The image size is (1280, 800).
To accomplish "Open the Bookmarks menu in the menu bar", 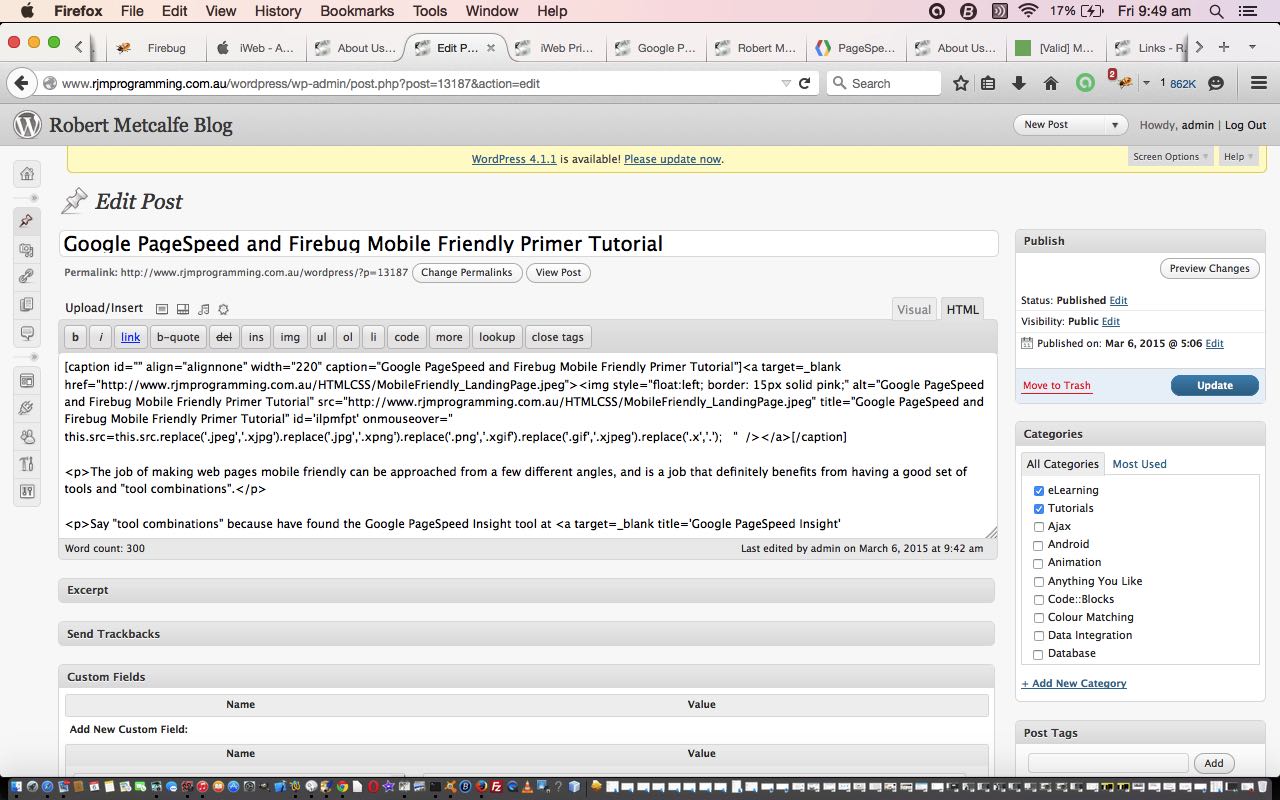I will pyautogui.click(x=357, y=11).
